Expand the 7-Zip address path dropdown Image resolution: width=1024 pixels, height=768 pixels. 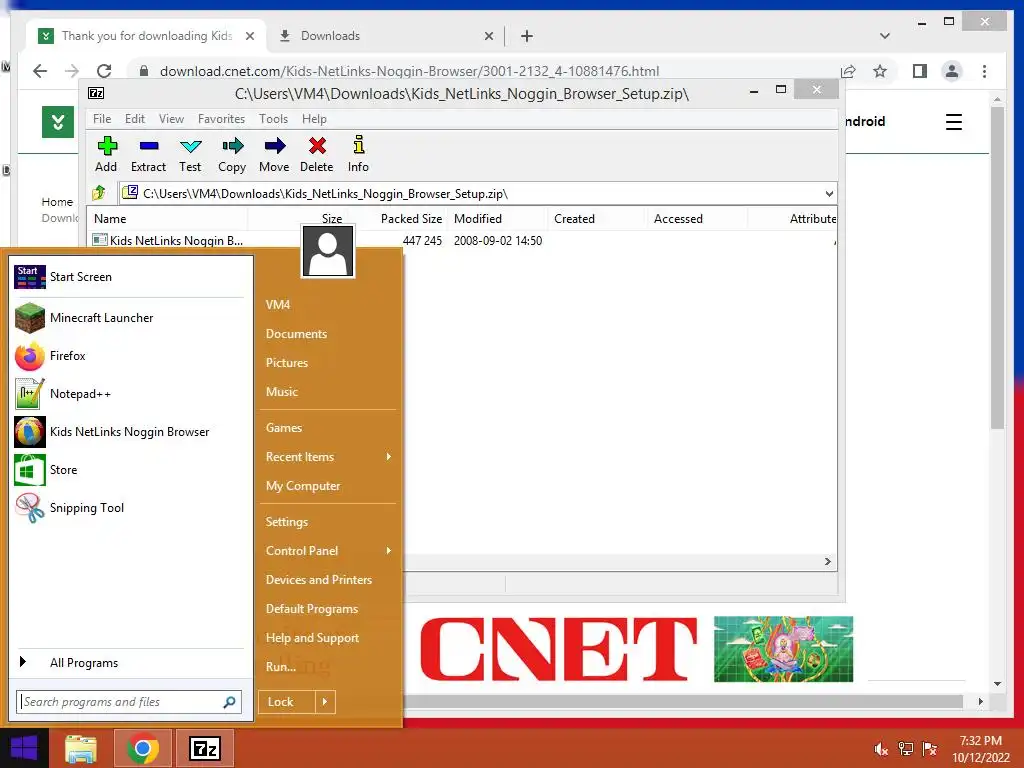pyautogui.click(x=829, y=194)
